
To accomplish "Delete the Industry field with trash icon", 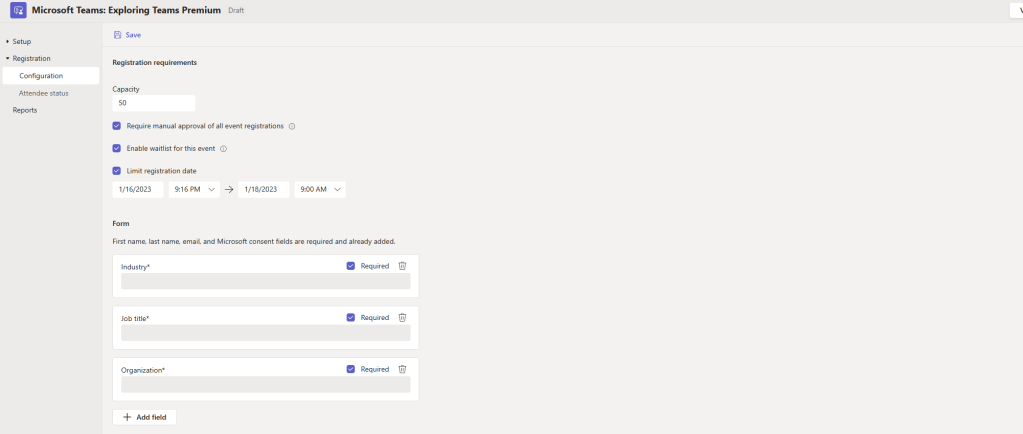I will [x=402, y=266].
